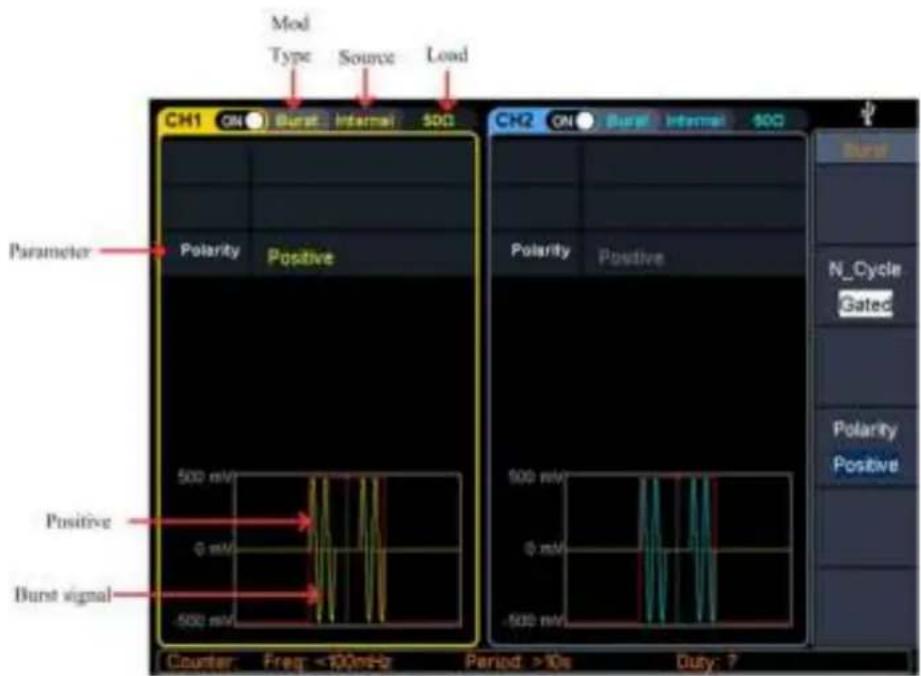
Task: Click the USB status icon
Action: click(869, 113)
